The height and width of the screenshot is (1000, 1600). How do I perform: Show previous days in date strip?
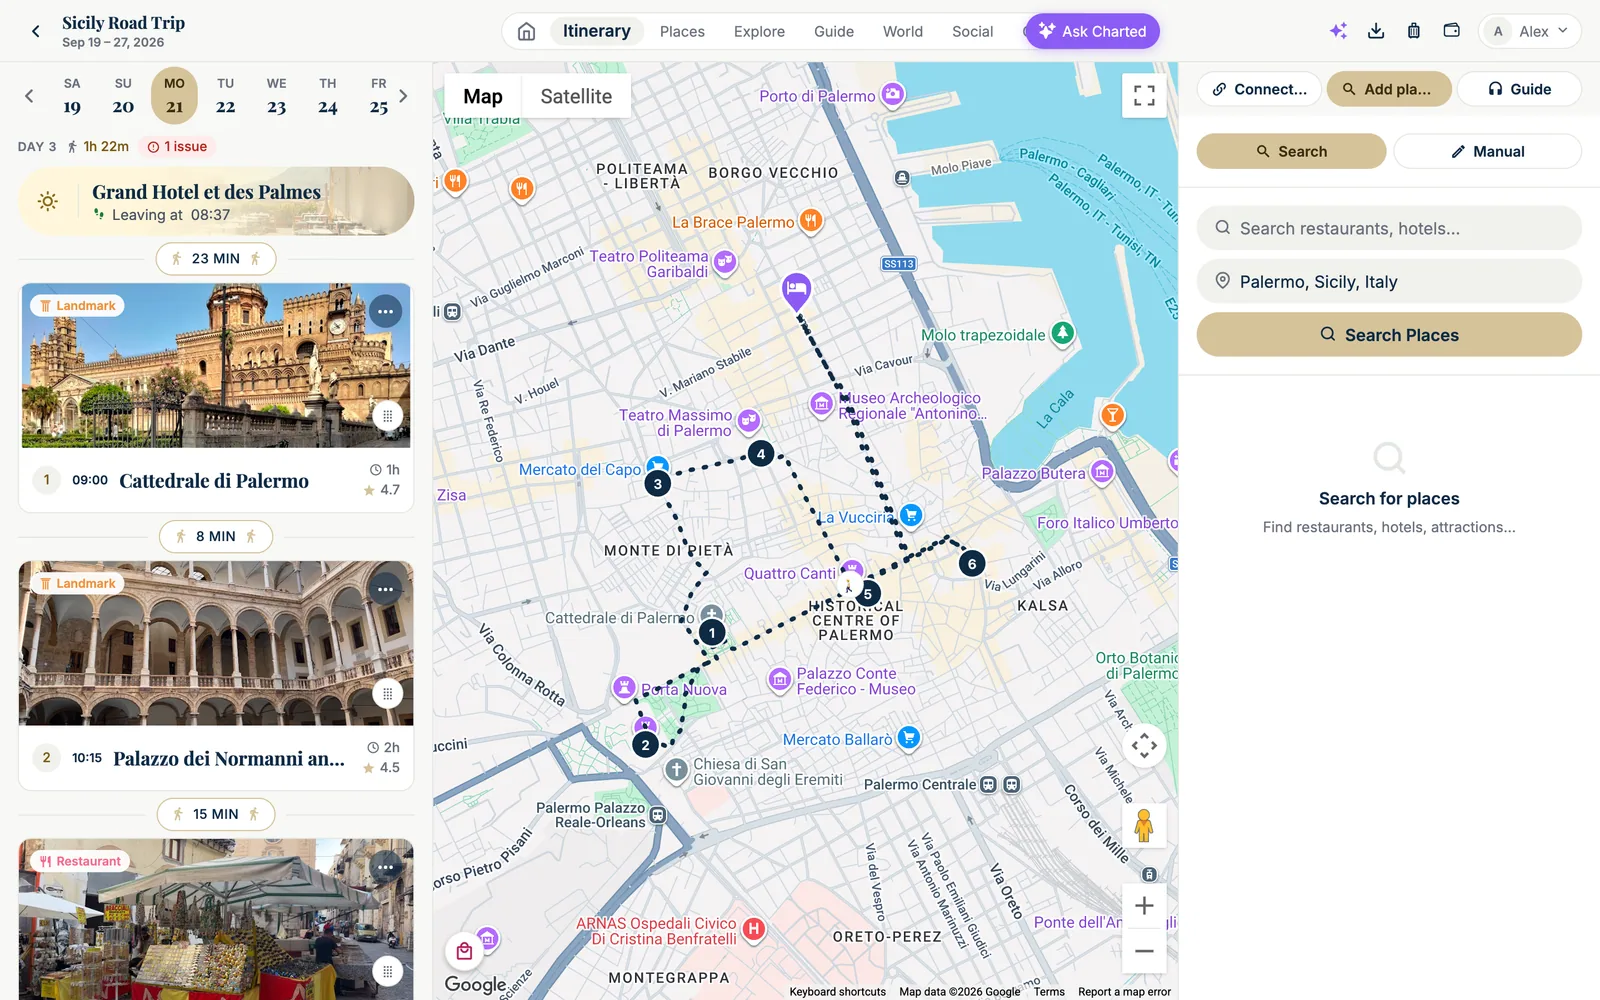[x=29, y=96]
